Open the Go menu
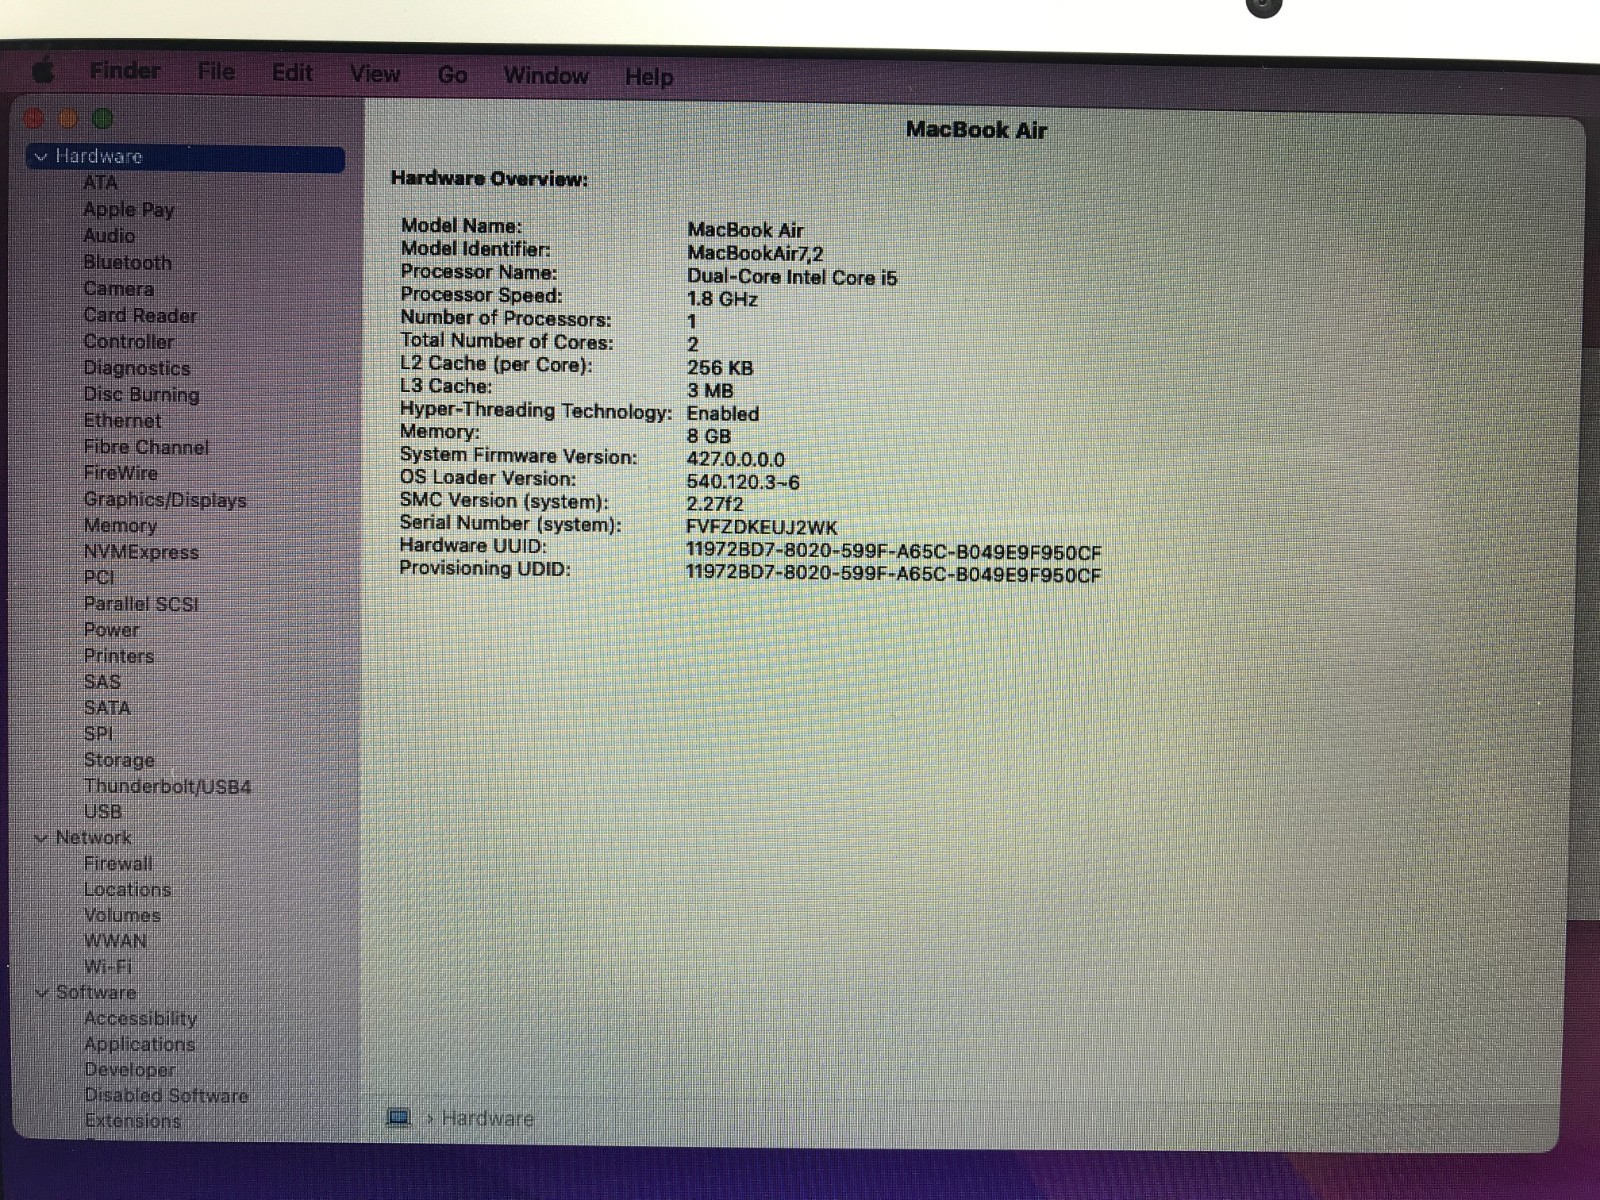 (453, 75)
